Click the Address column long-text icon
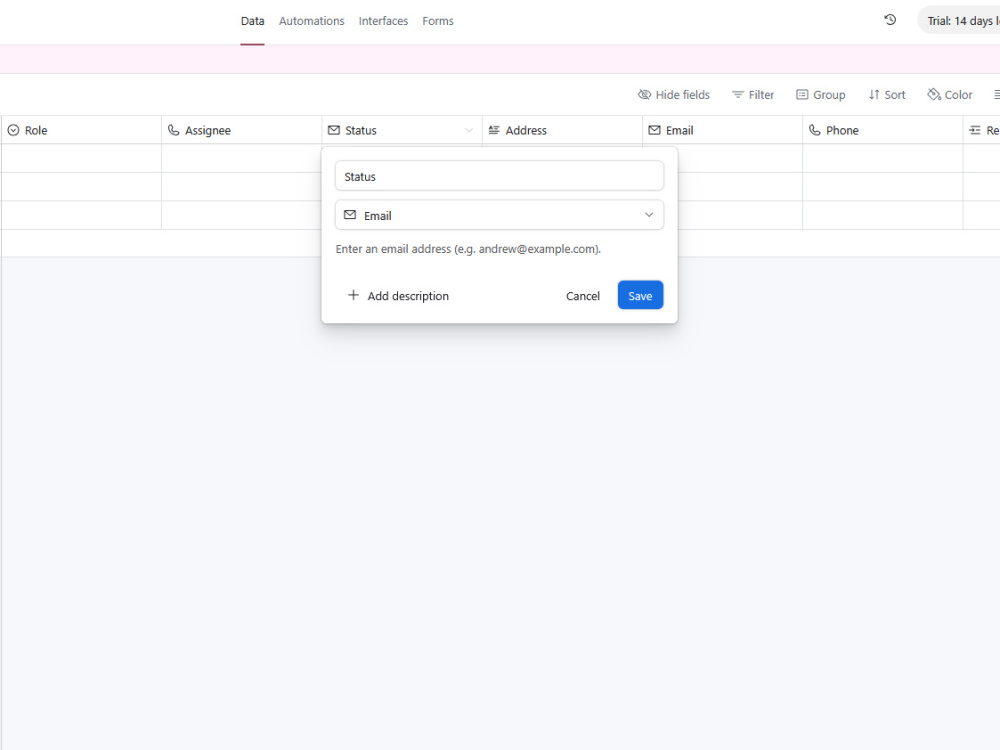Image resolution: width=1000 pixels, height=750 pixels. 494,130
